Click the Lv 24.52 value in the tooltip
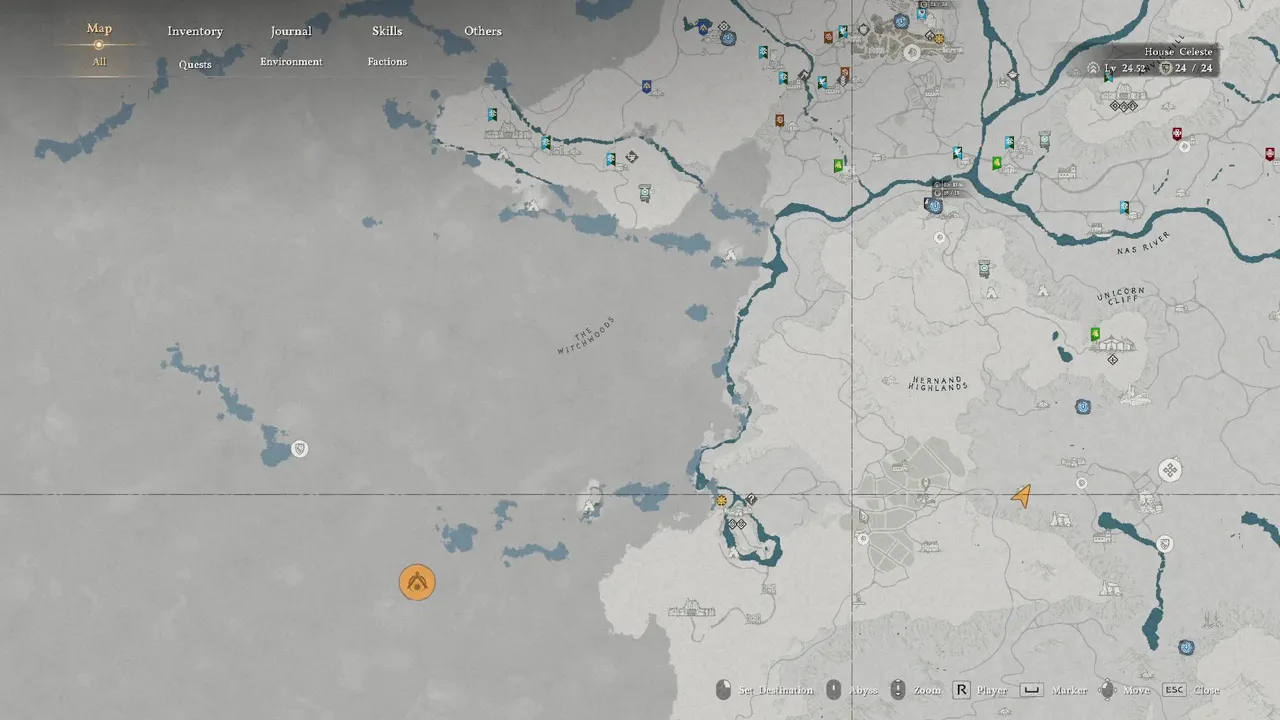 (x=1125, y=68)
